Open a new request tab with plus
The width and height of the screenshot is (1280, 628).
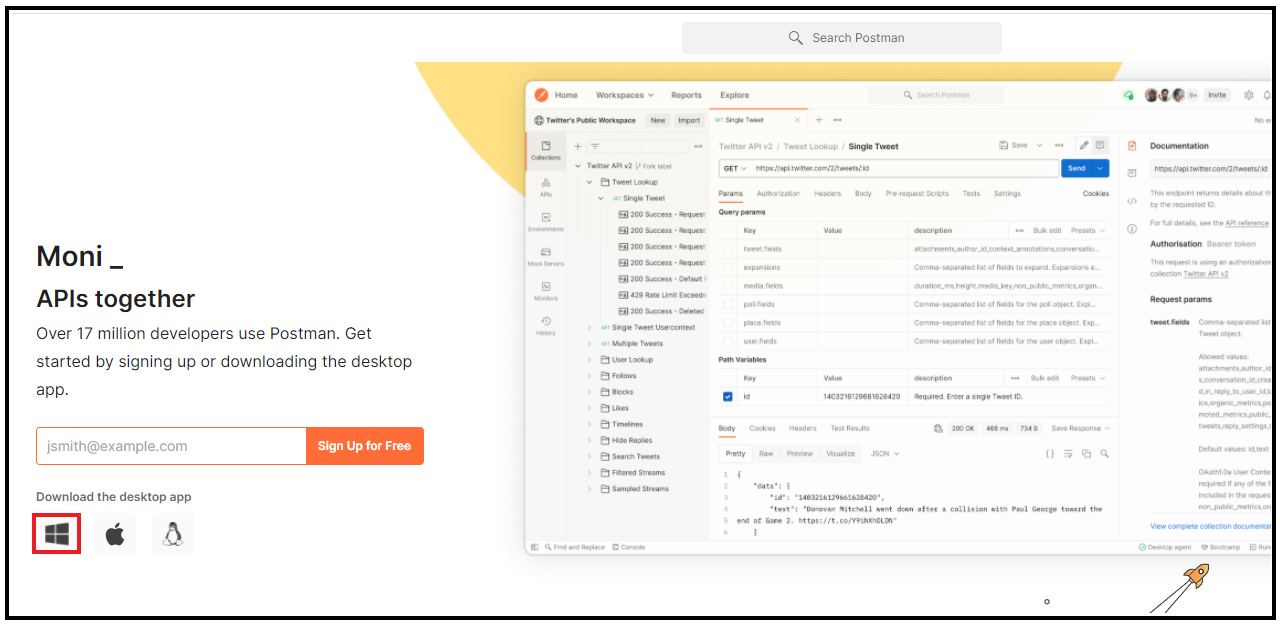click(x=819, y=120)
